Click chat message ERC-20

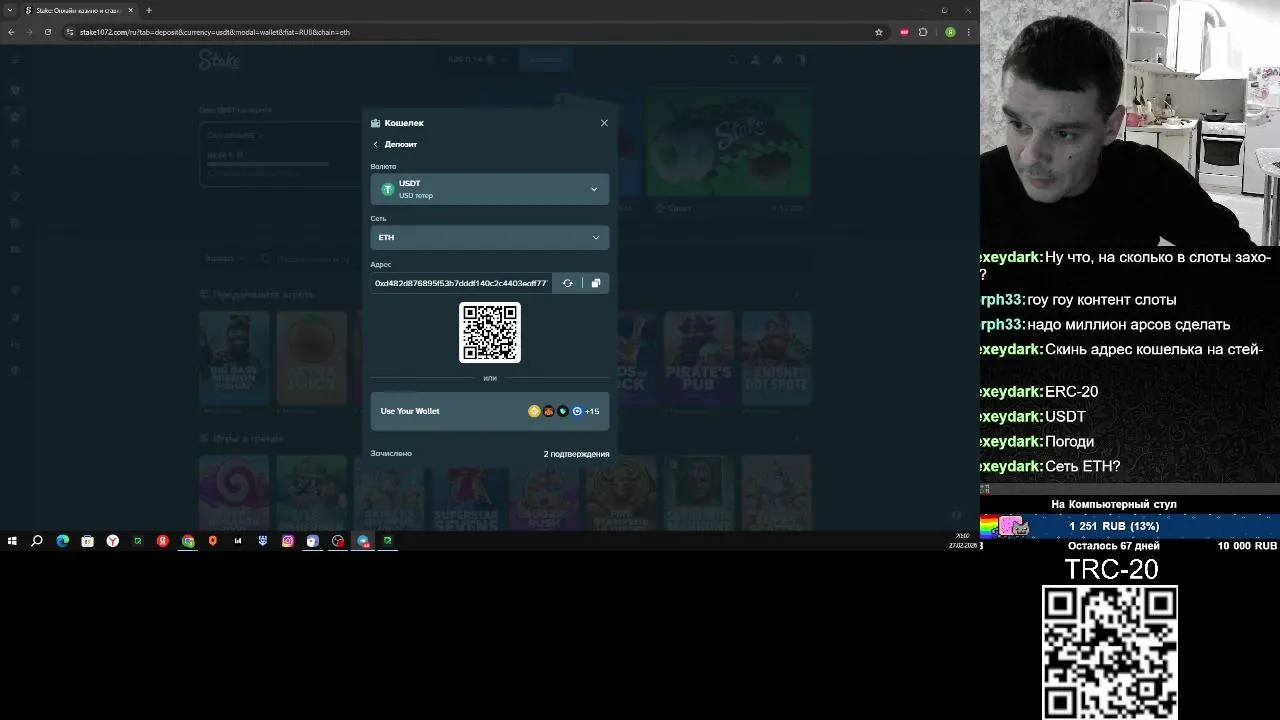(1071, 391)
